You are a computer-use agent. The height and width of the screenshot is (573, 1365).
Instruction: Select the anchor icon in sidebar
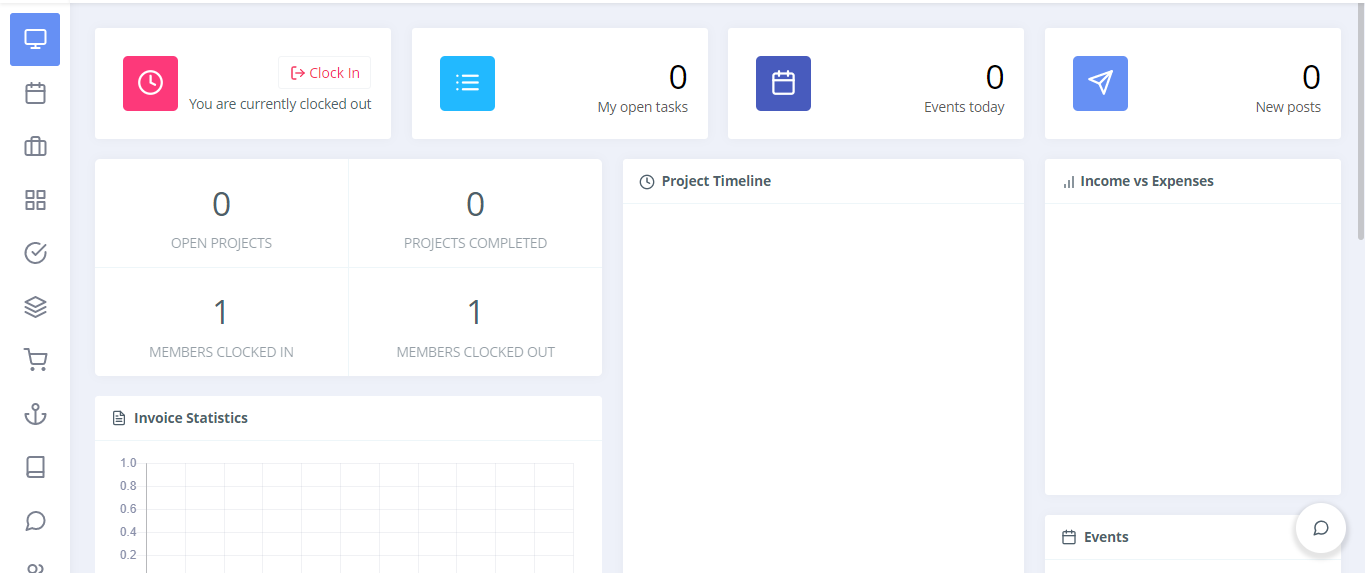click(35, 414)
